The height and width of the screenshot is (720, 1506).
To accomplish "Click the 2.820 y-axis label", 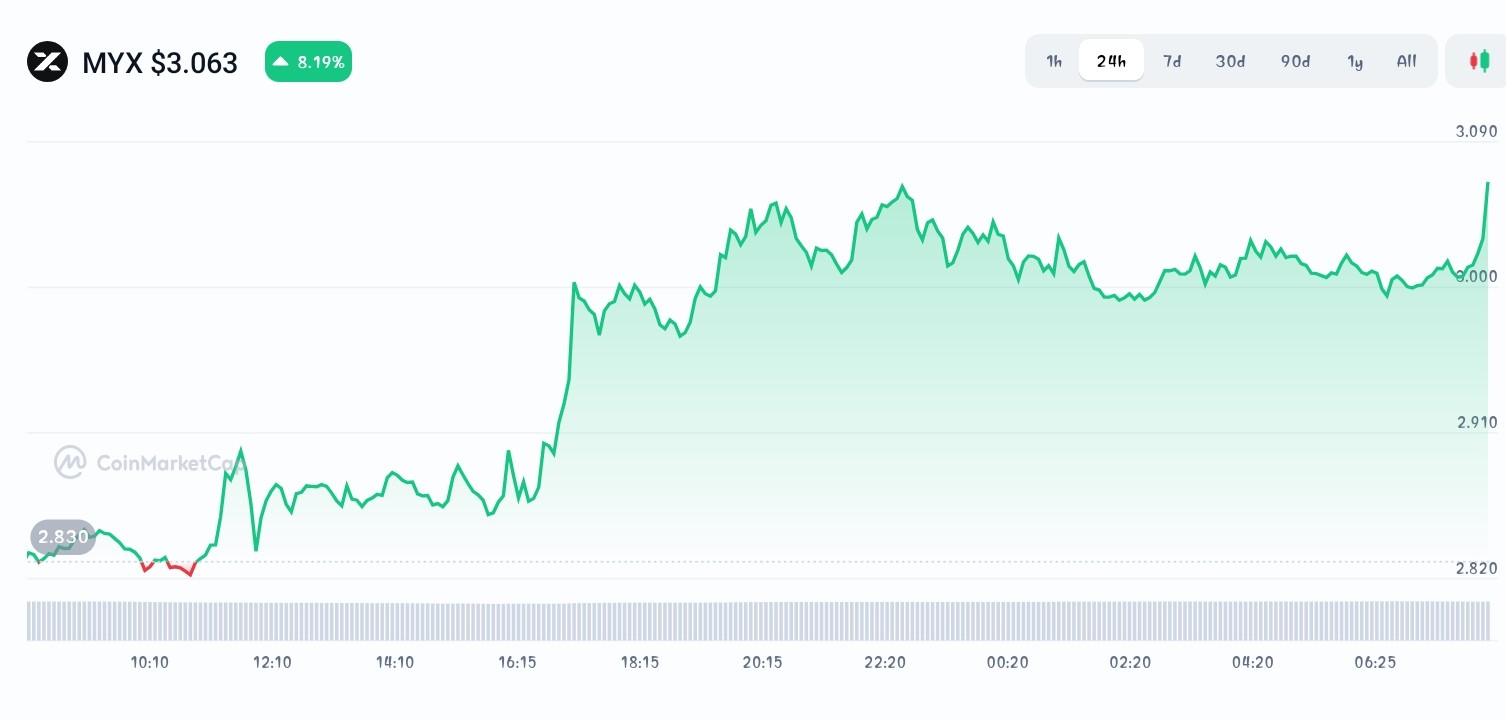I will tap(1476, 568).
